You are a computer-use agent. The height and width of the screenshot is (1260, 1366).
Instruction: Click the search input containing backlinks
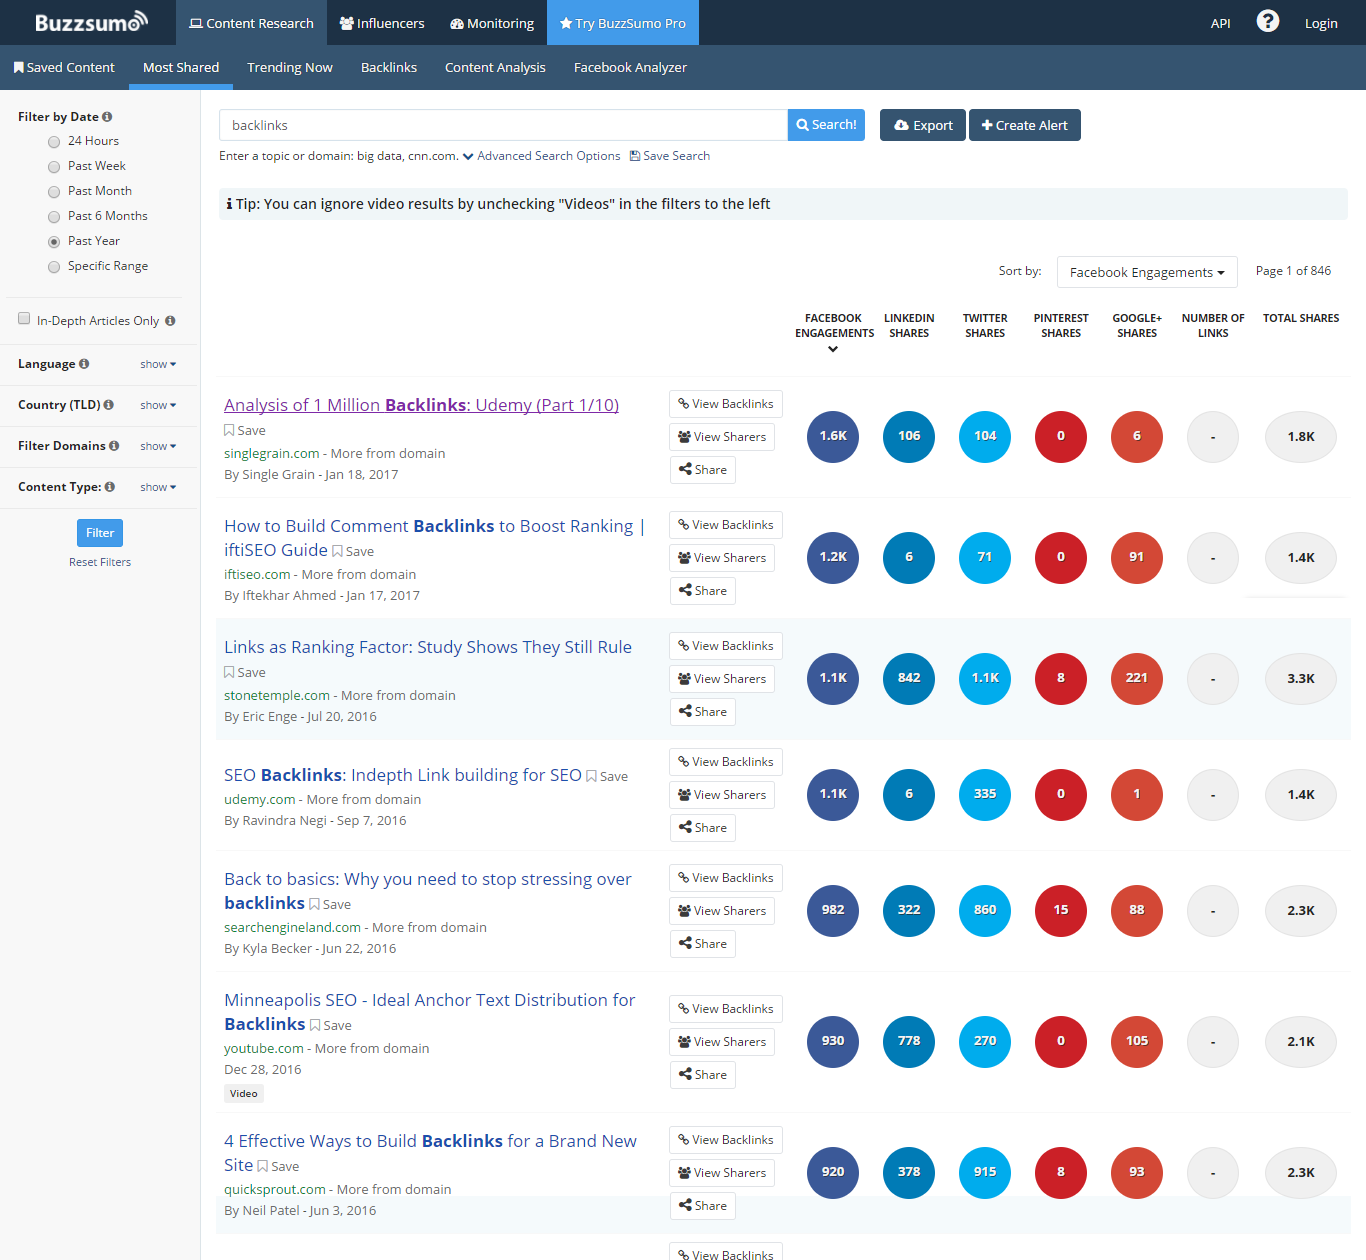click(503, 125)
